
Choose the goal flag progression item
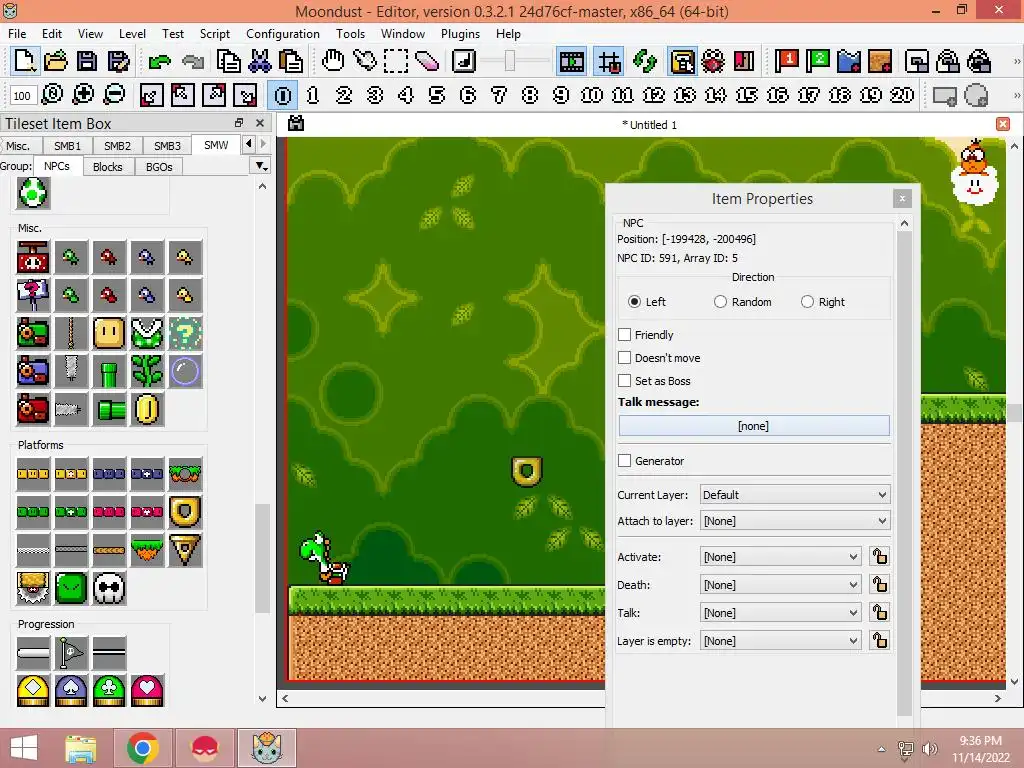pyautogui.click(x=71, y=652)
